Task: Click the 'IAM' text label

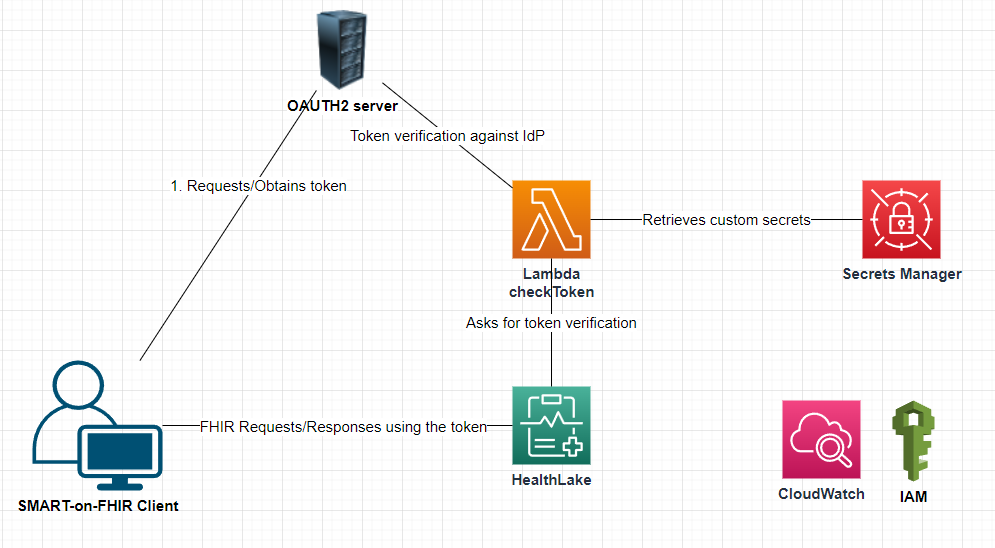Action: tap(913, 497)
